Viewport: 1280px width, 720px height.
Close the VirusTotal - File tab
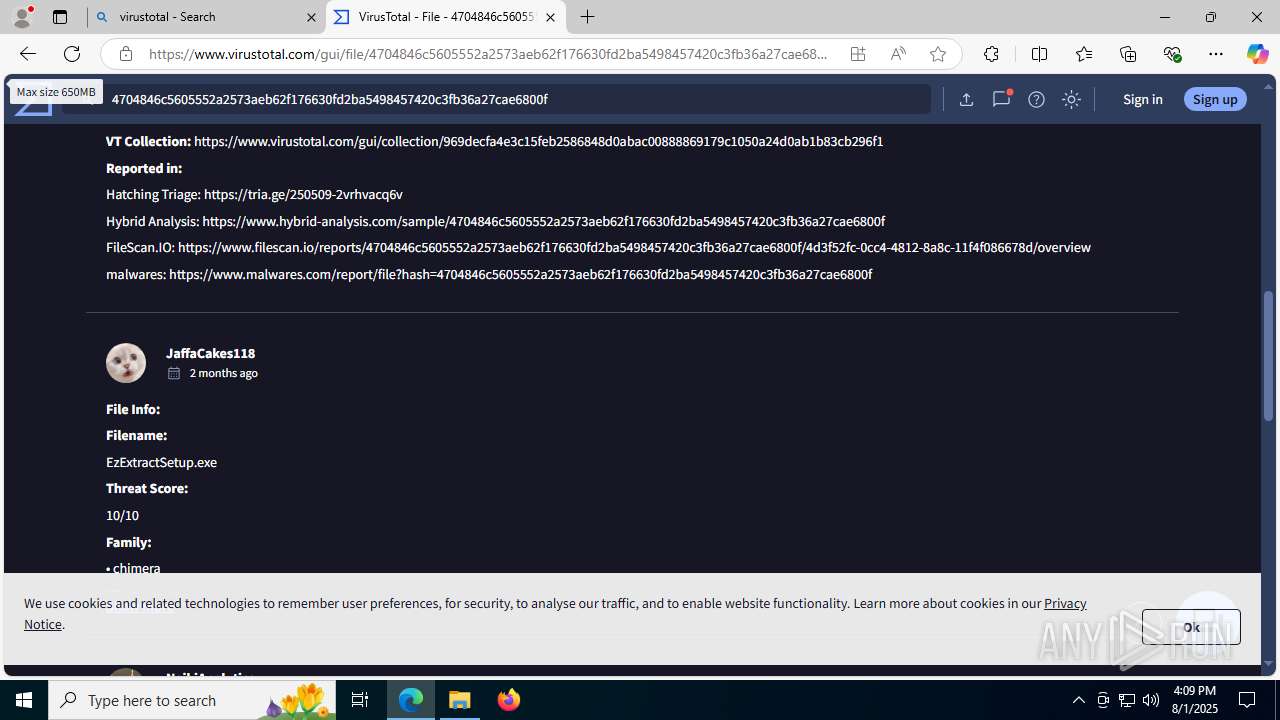click(x=550, y=17)
